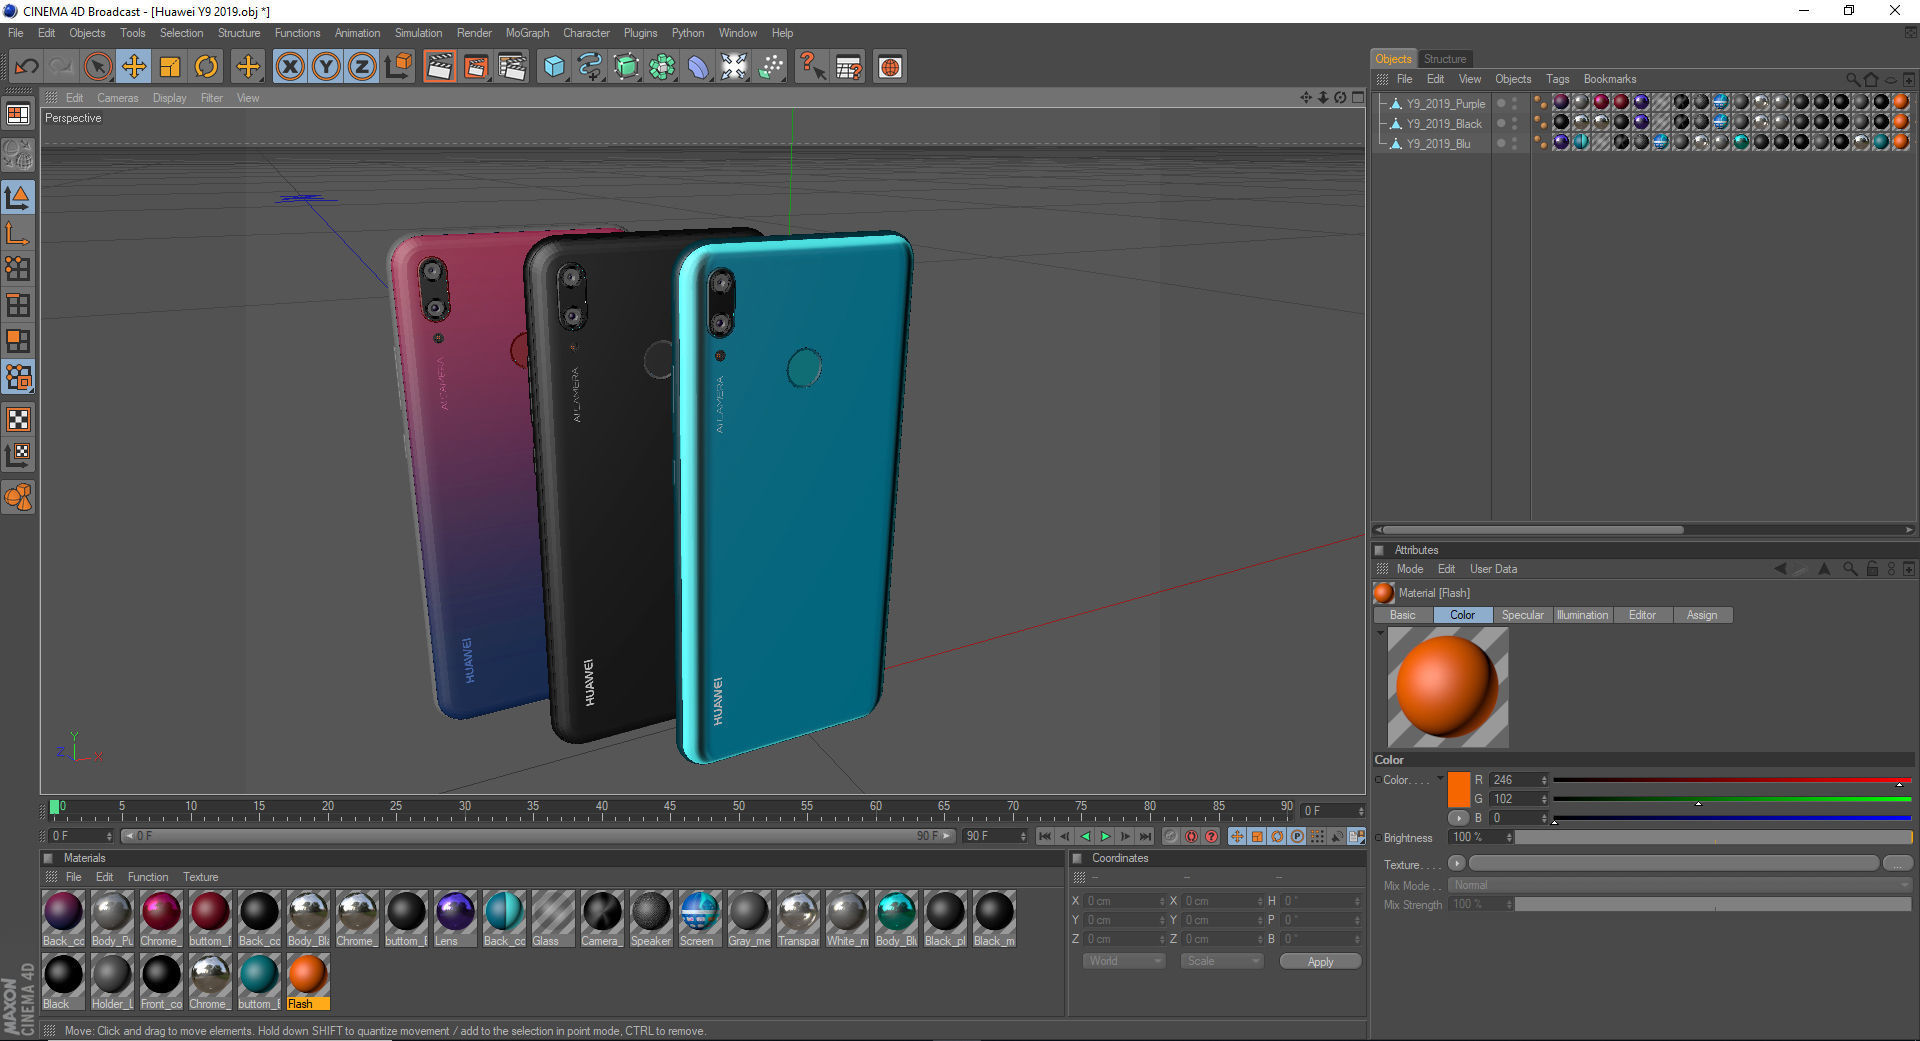This screenshot has height=1041, width=1920.
Task: Toggle the Z axis lock
Action: click(362, 67)
